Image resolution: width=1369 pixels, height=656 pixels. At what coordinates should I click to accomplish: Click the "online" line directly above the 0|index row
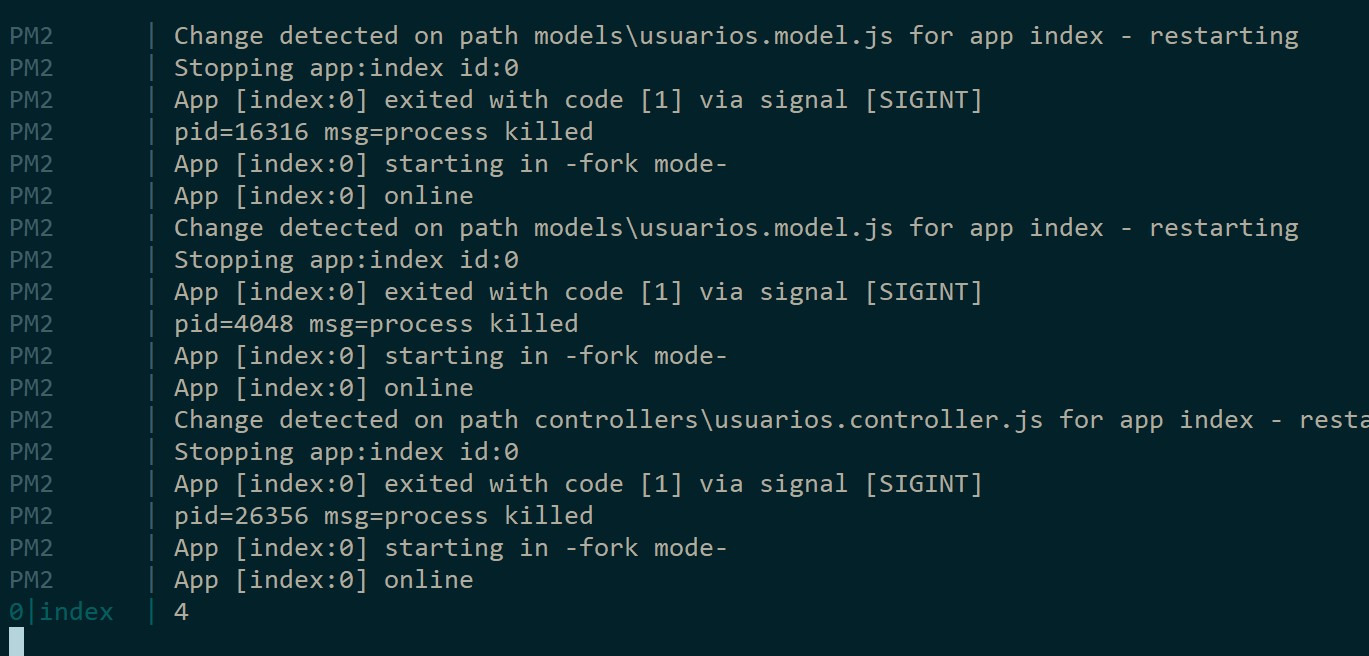pyautogui.click(x=323, y=580)
